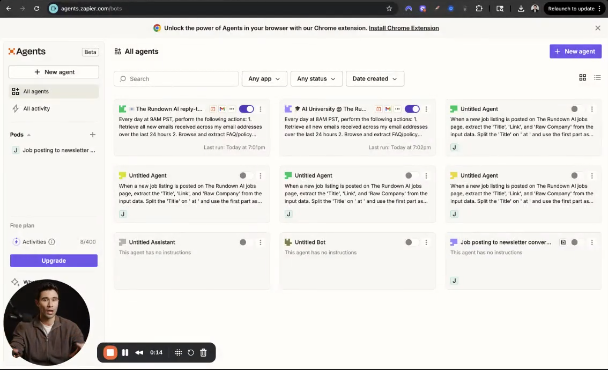Image resolution: width=608 pixels, height=370 pixels.
Task: Open The Rundown AI reply agent card title
Action: tap(169, 109)
